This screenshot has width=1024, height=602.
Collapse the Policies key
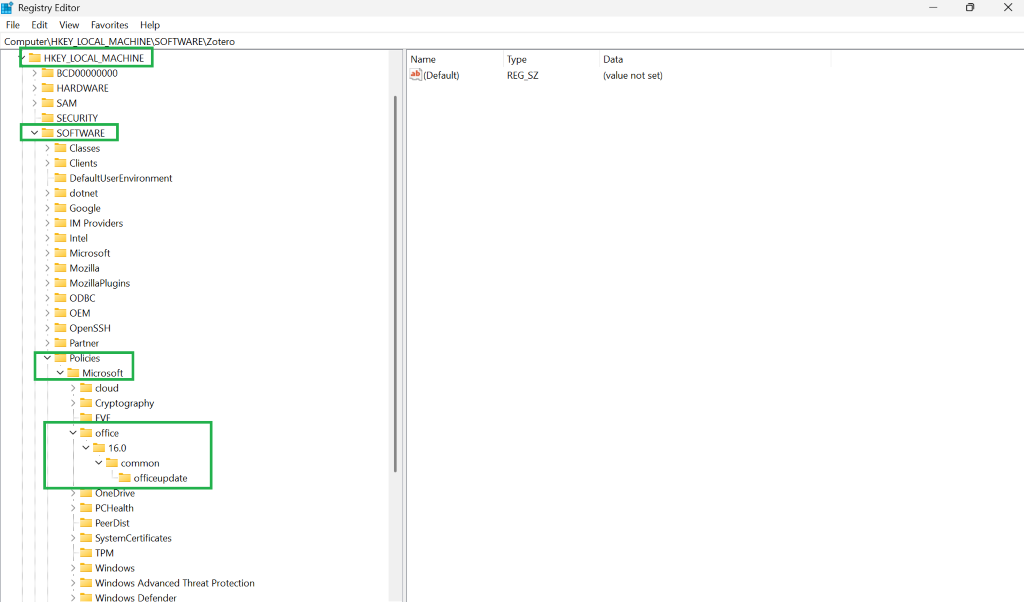47,358
